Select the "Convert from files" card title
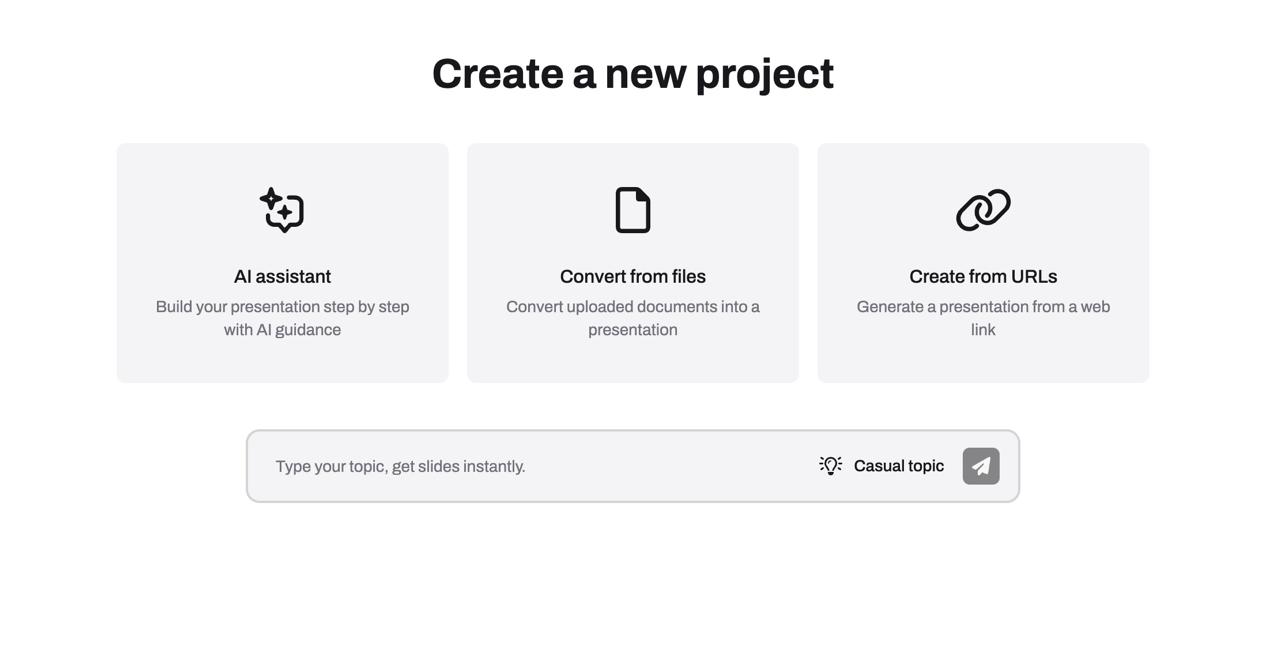 click(633, 277)
